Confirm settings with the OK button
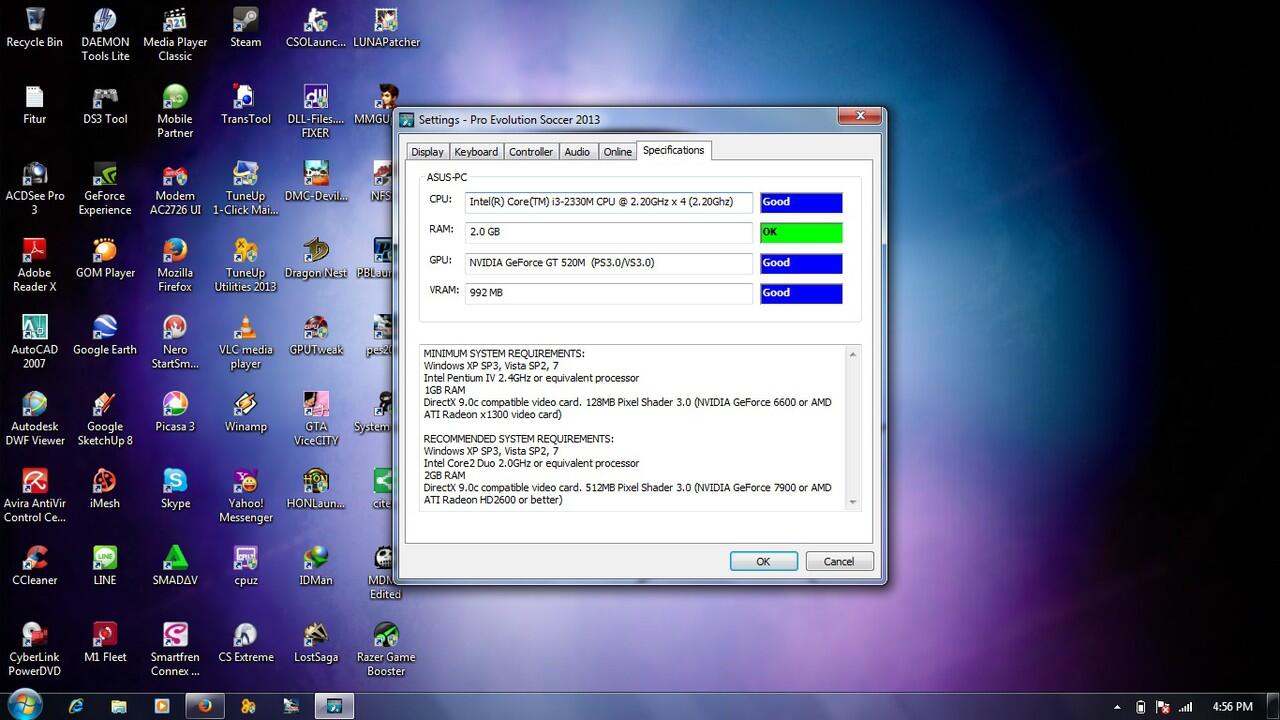The width and height of the screenshot is (1280, 720). (763, 561)
